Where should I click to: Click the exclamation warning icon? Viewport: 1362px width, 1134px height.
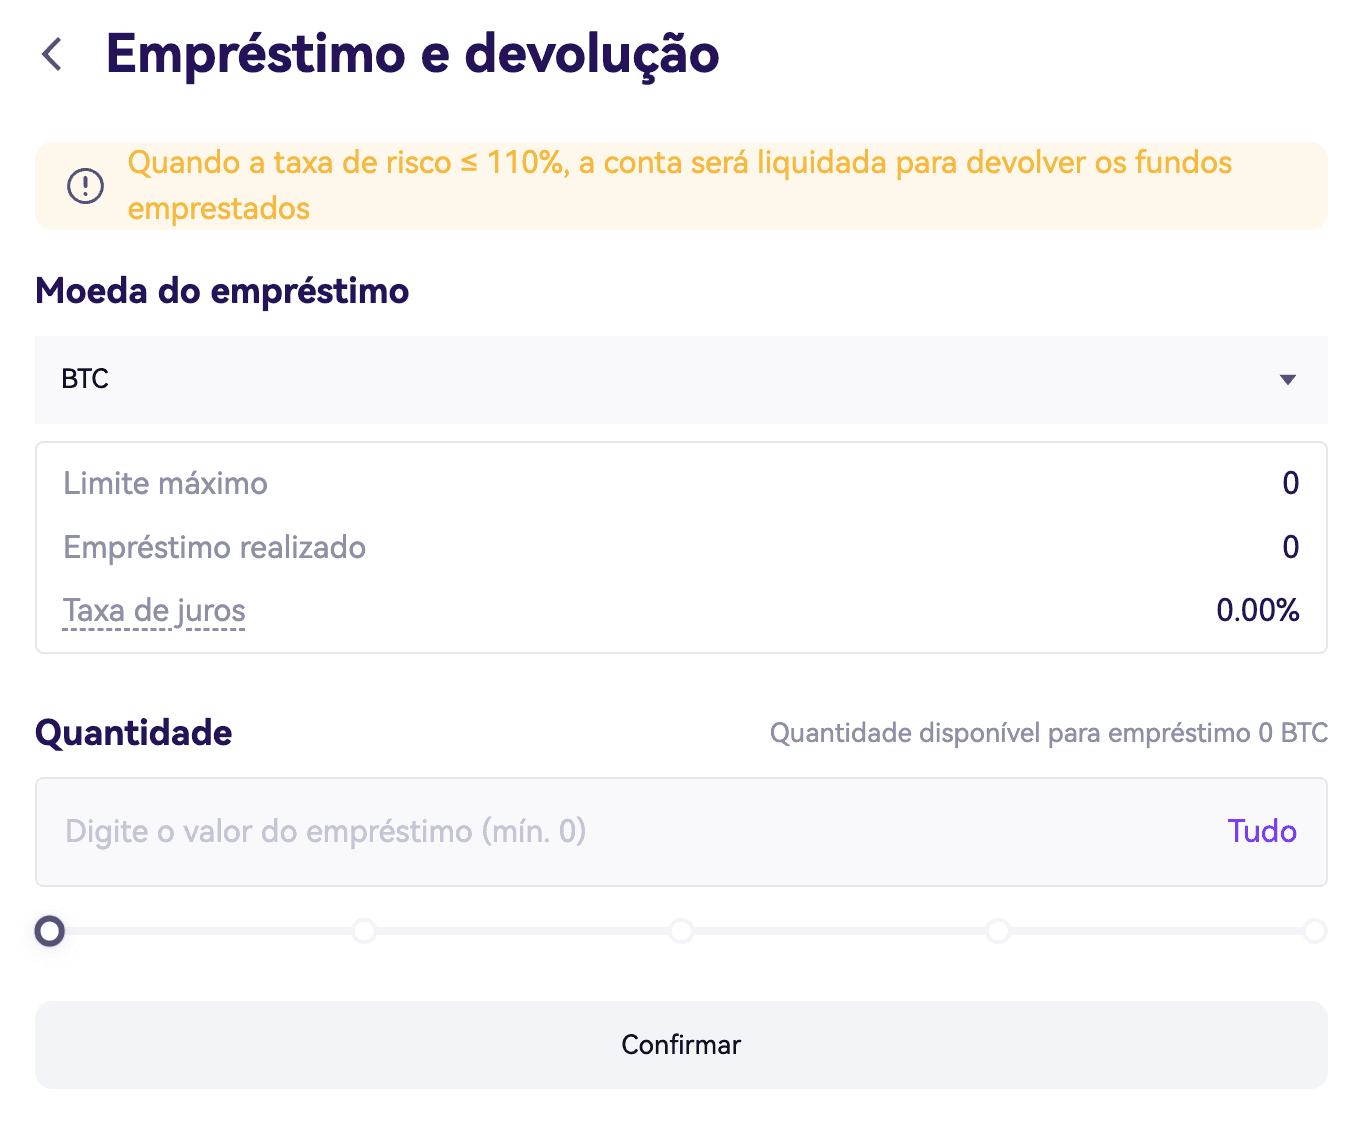(85, 185)
